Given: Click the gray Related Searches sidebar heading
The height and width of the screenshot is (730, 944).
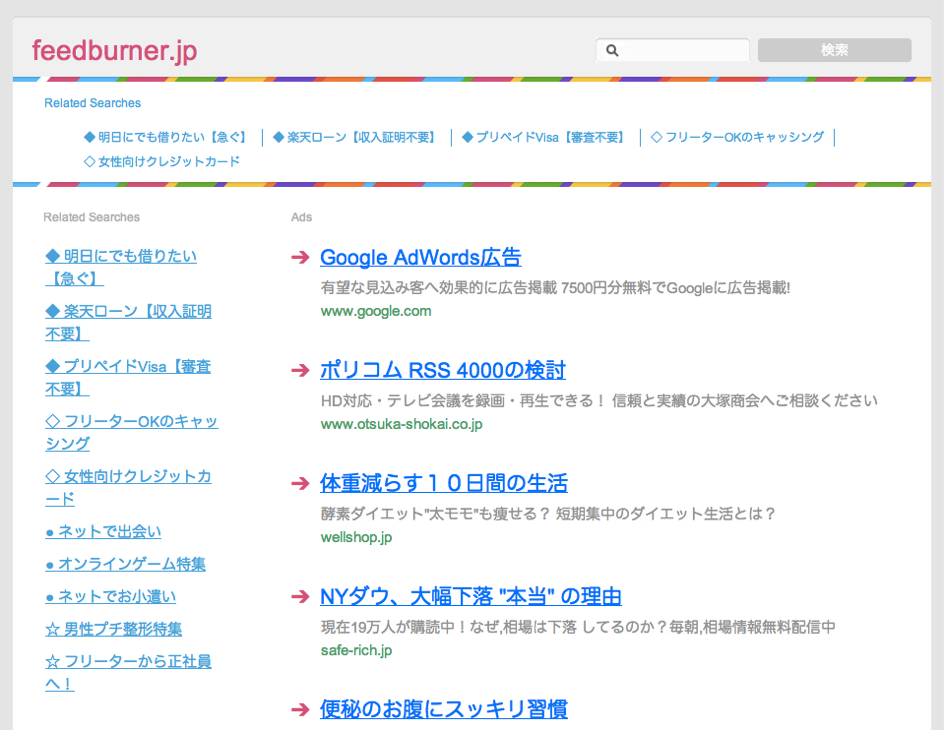Looking at the screenshot, I should (92, 217).
